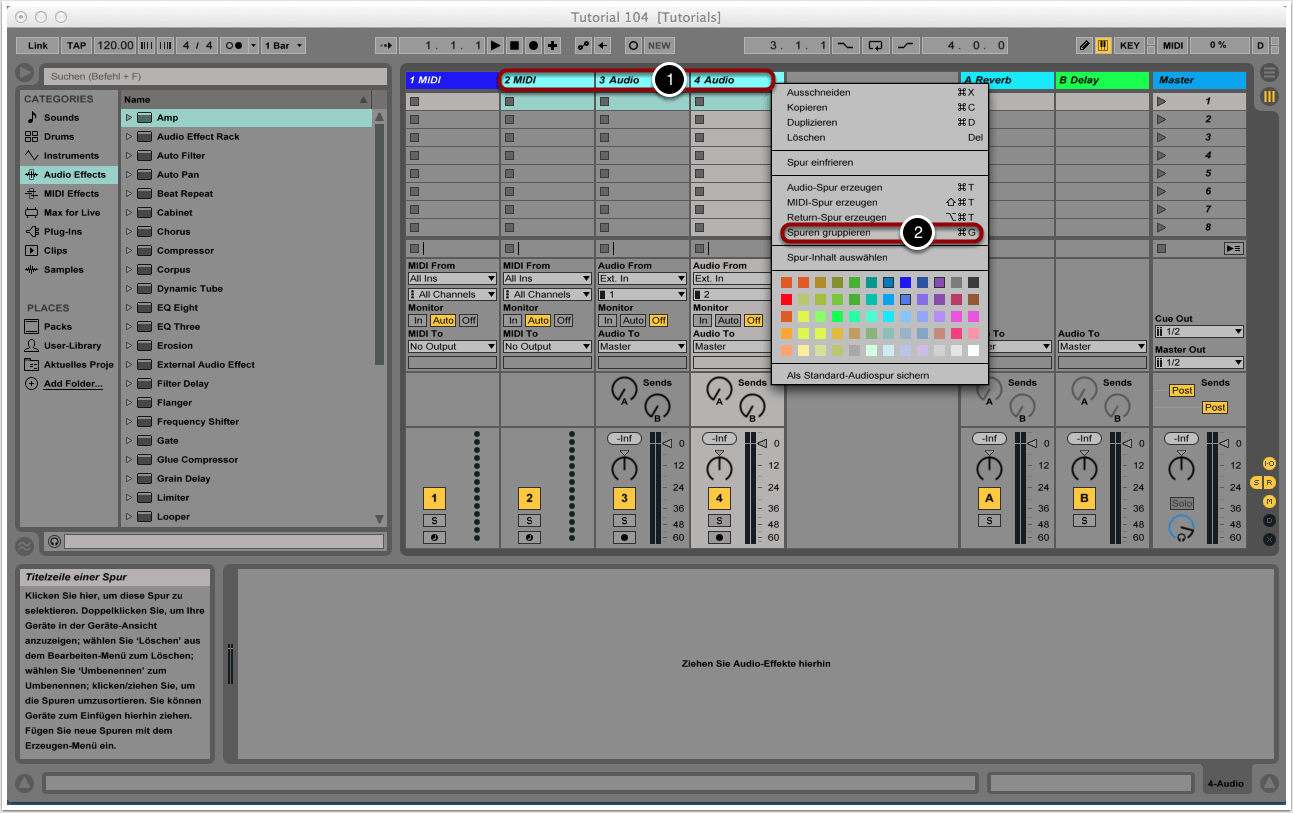Screen dimensions: 1293x813
Task: Pick the white color swatch in palette
Action: (973, 350)
